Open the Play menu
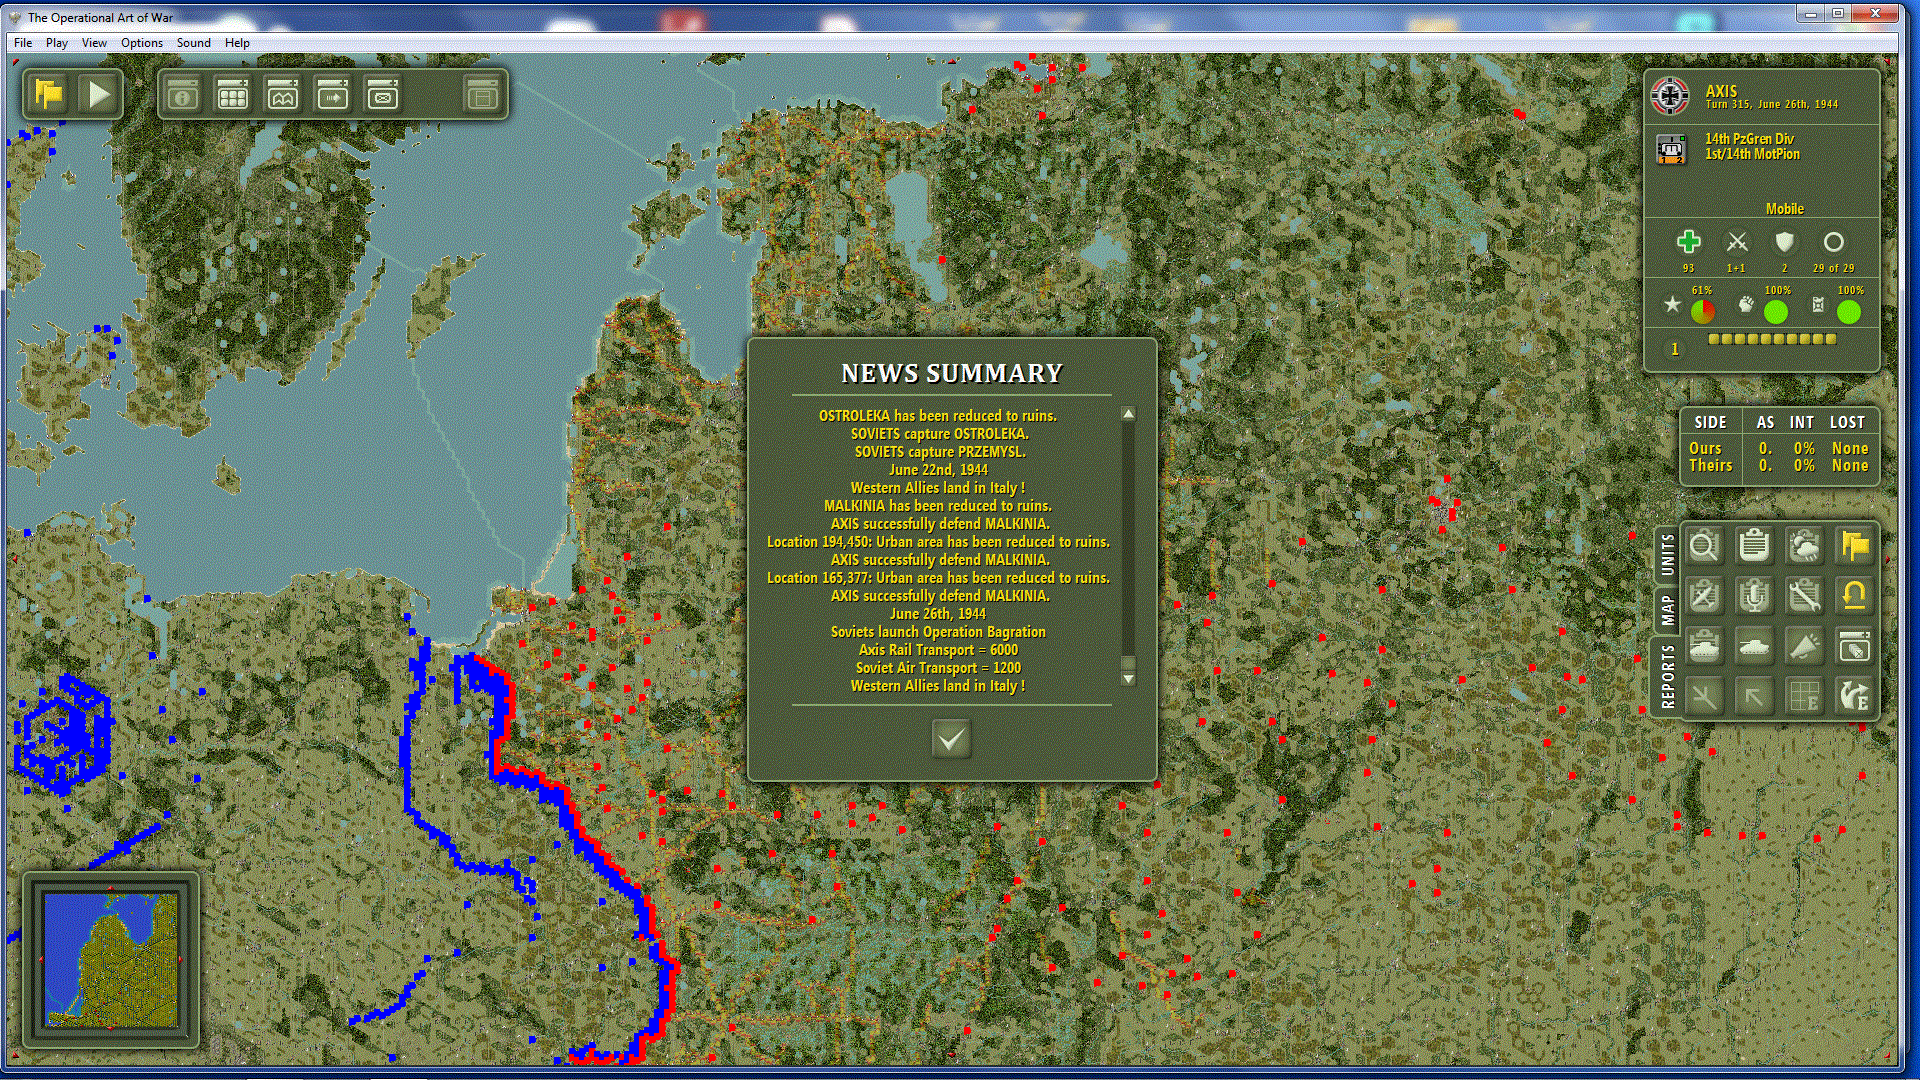 point(57,43)
